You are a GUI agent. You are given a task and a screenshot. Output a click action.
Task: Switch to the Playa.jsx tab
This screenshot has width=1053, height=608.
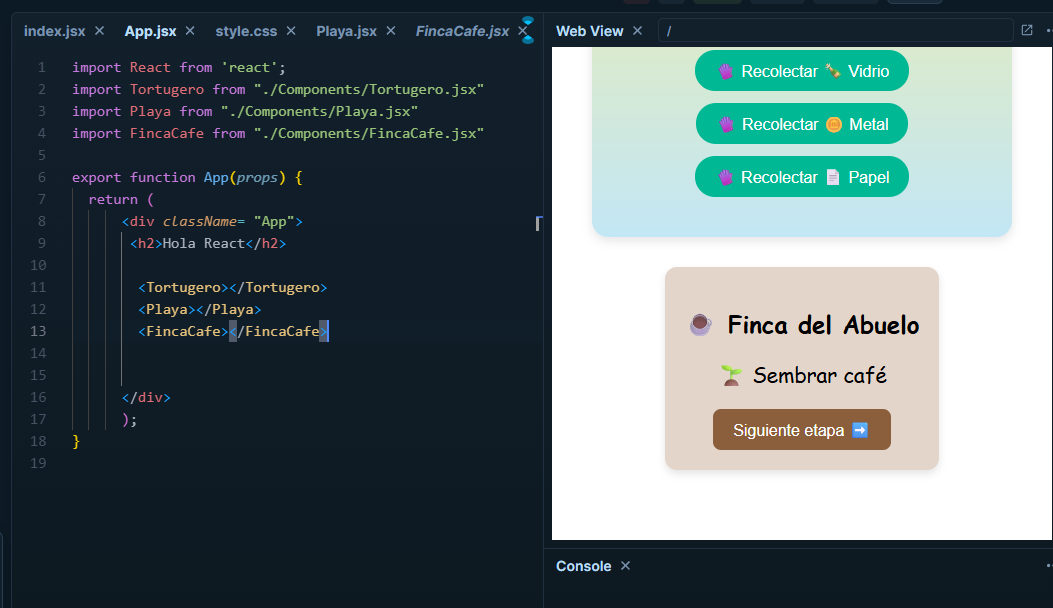(x=347, y=31)
